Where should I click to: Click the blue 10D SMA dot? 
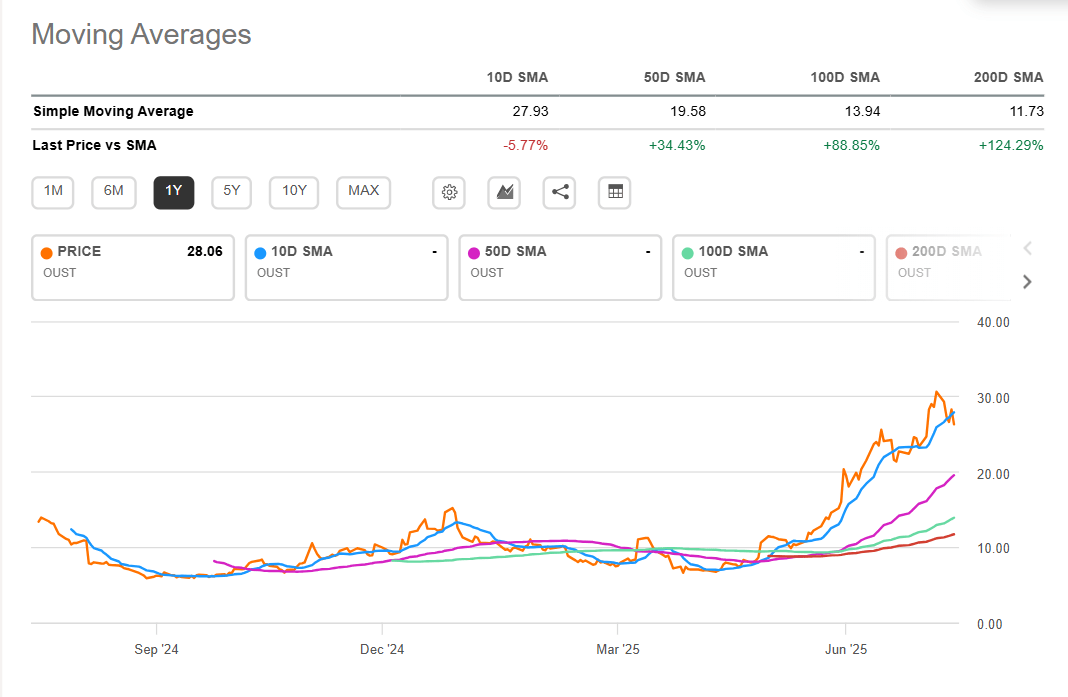(x=258, y=251)
